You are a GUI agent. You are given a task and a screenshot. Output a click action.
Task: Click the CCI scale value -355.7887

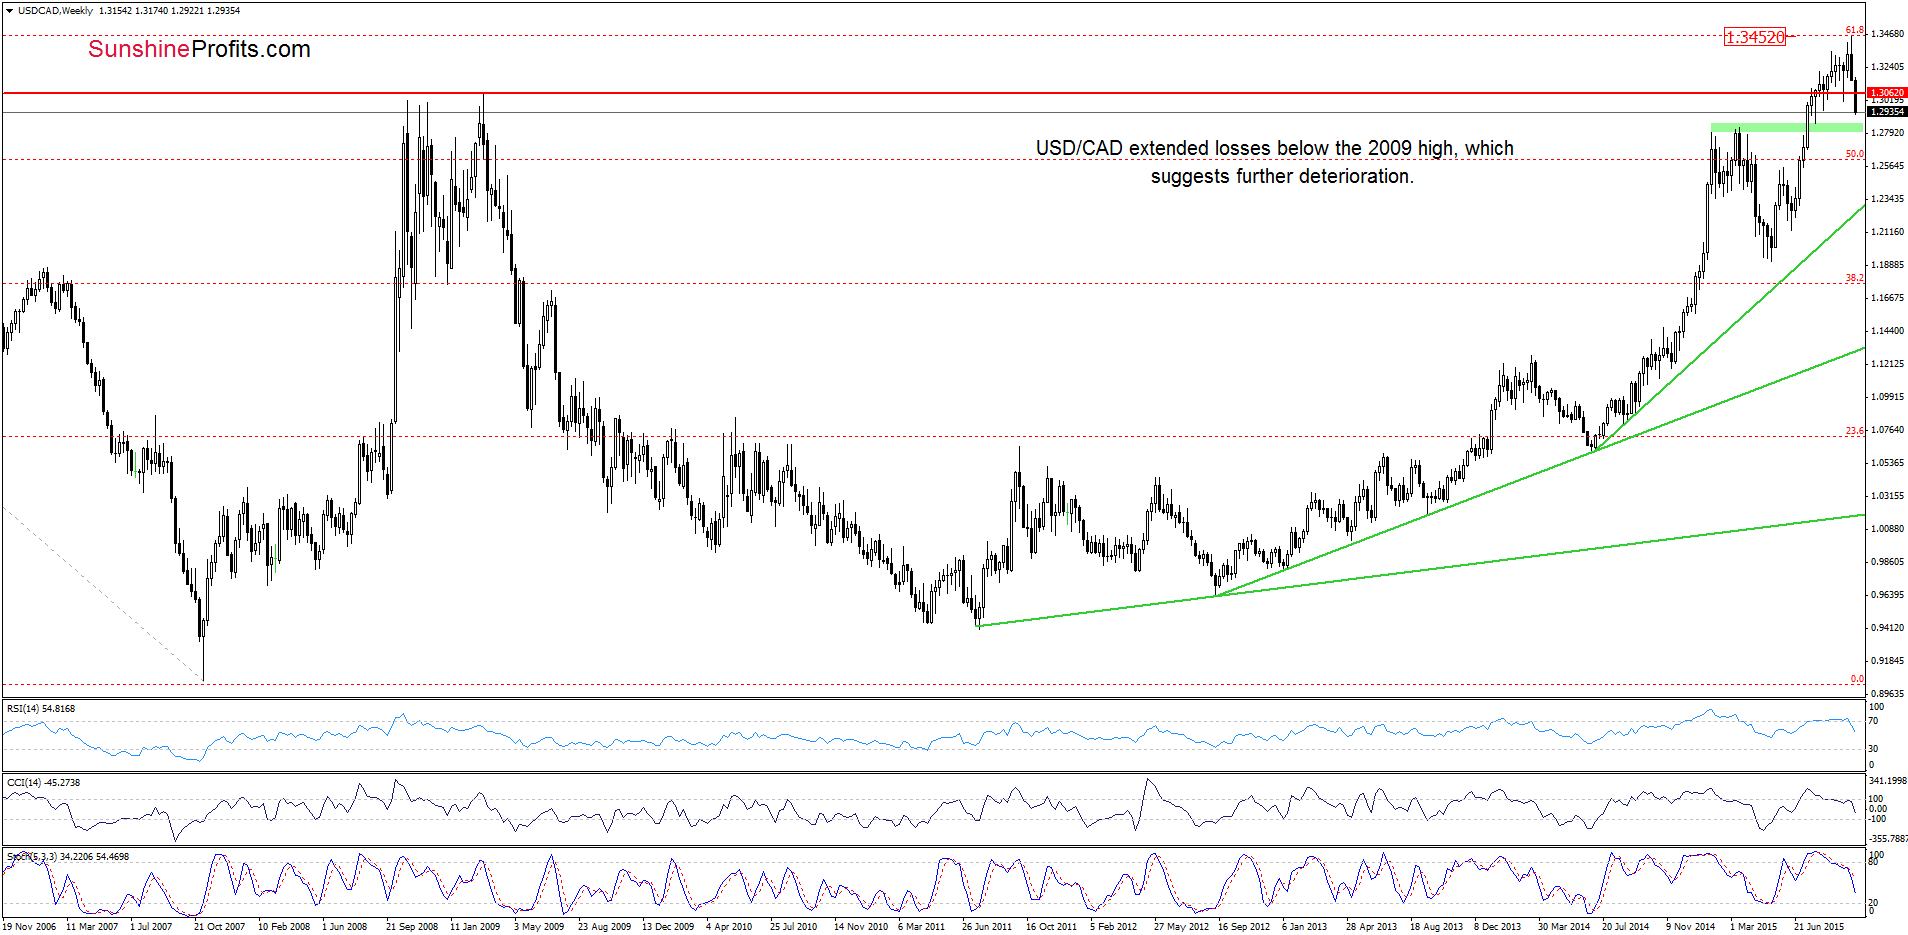[1888, 839]
